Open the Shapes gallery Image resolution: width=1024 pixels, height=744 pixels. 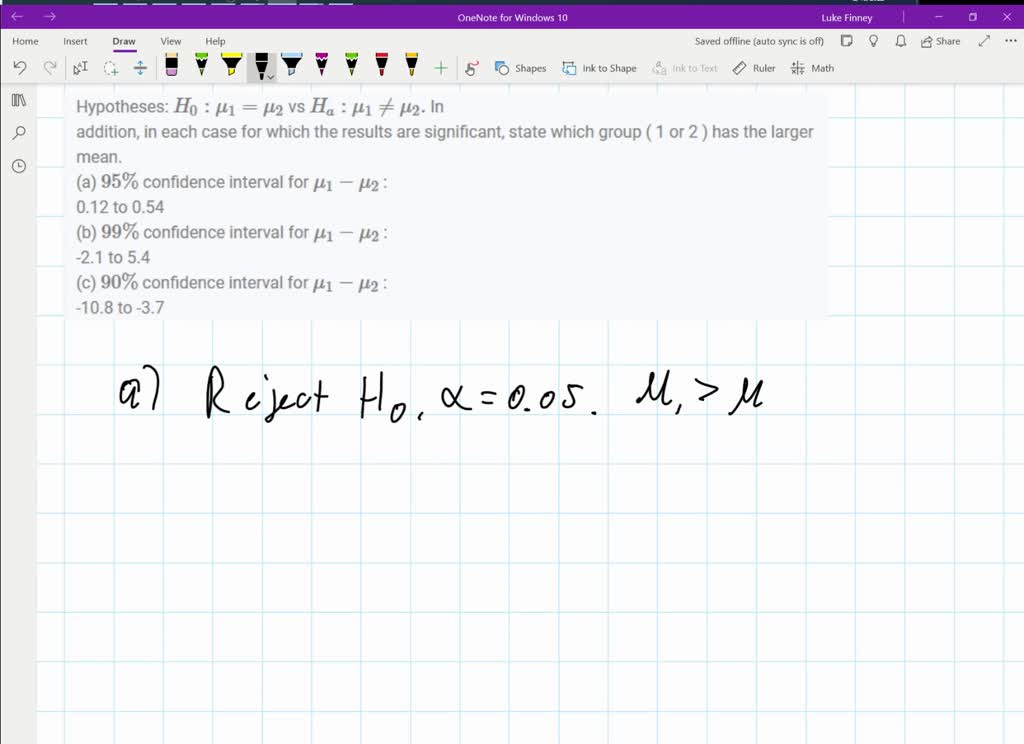520,68
